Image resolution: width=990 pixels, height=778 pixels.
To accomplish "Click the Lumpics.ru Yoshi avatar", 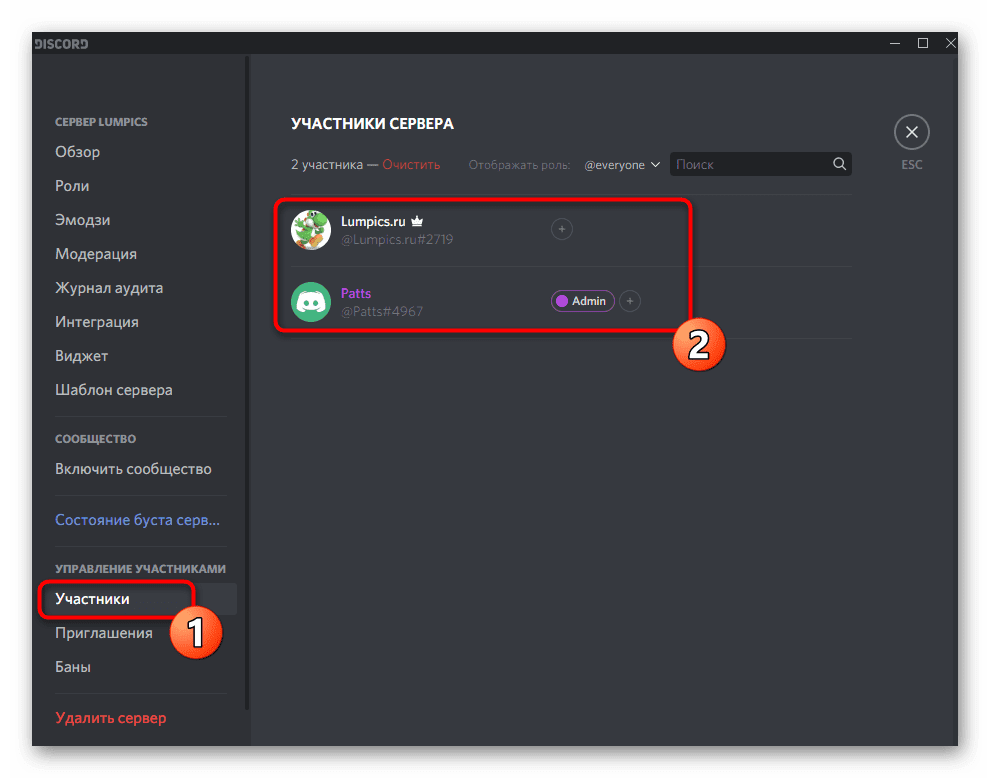I will click(x=311, y=230).
